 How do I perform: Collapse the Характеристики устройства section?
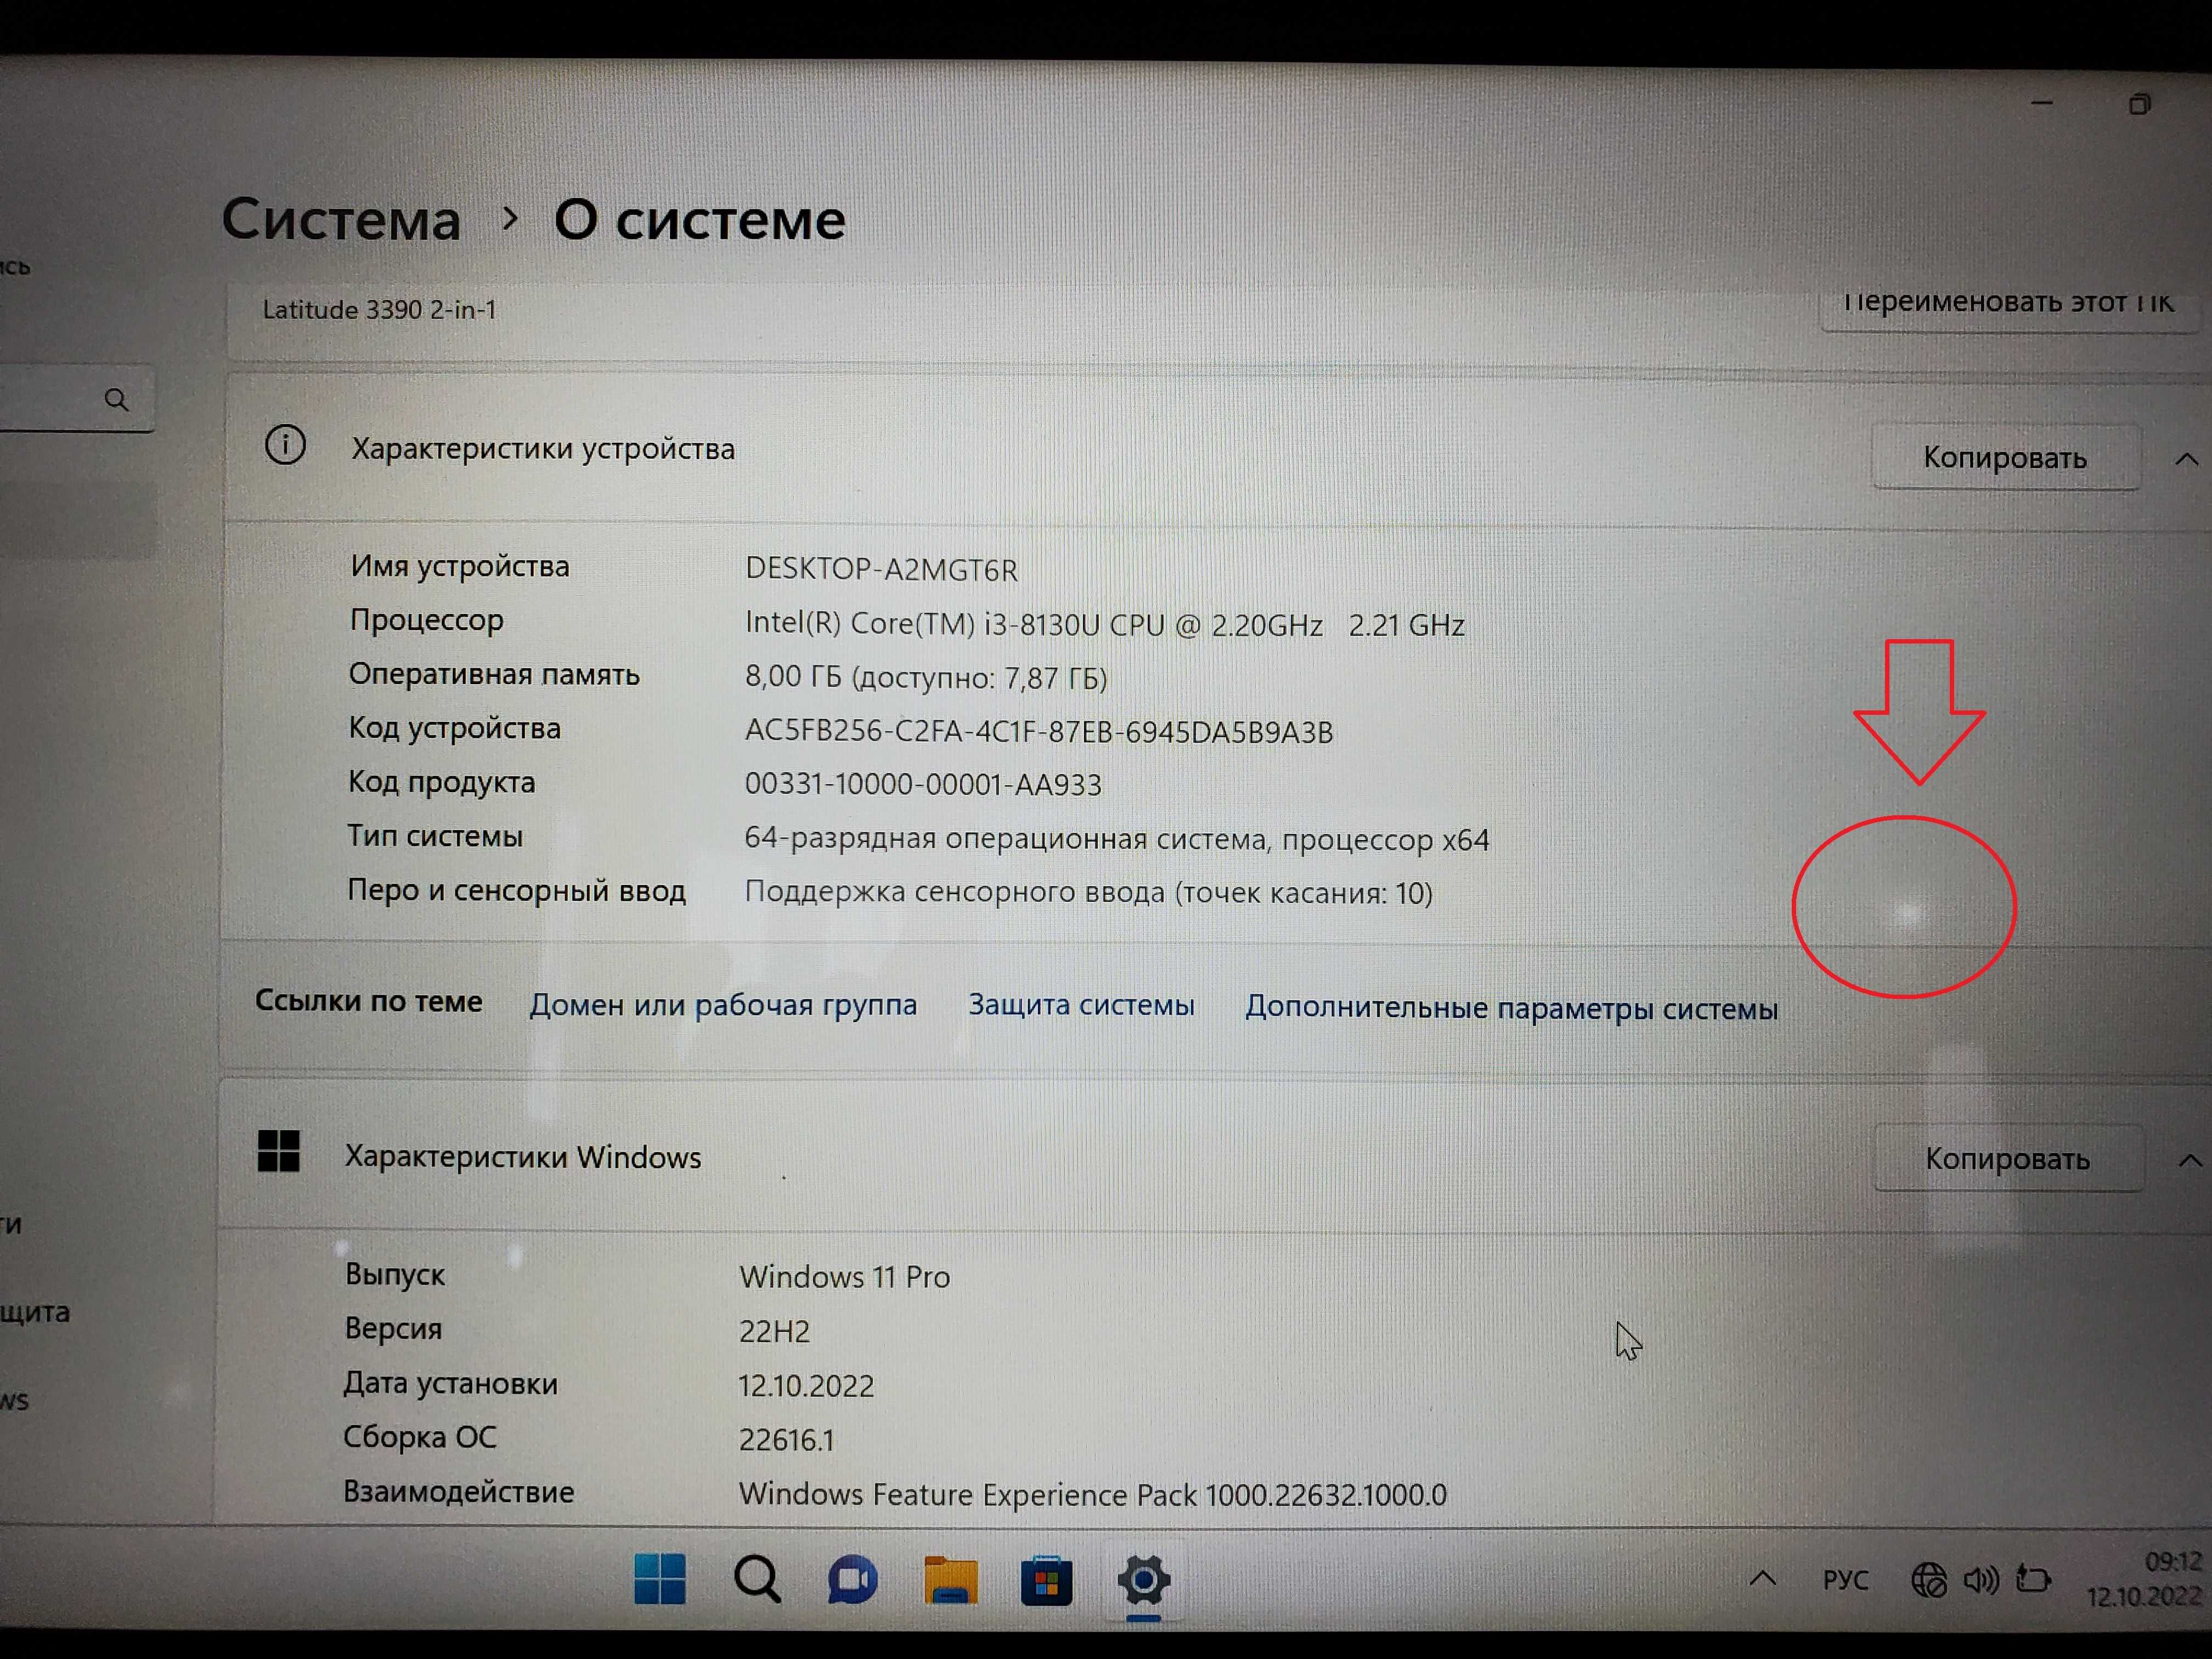pyautogui.click(x=2186, y=459)
